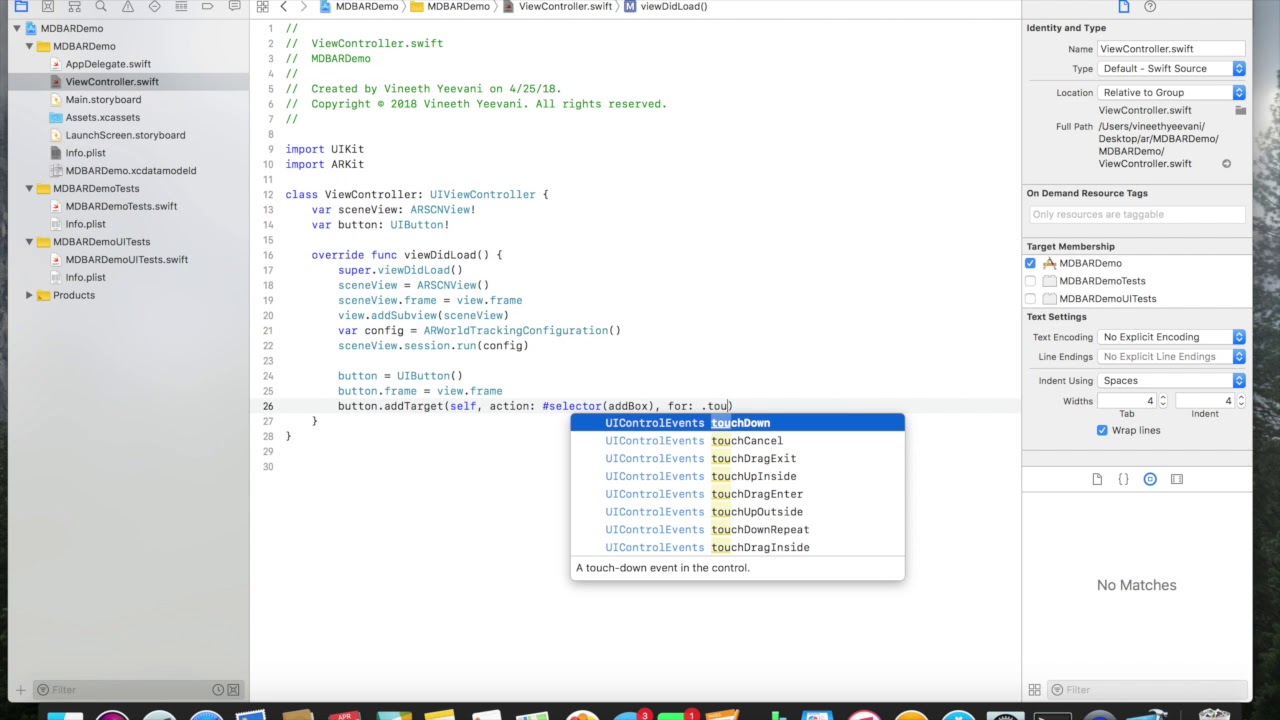Screen dimensions: 1280x720
Task: Open the Breakpoint navigator icon
Action: (207, 6)
